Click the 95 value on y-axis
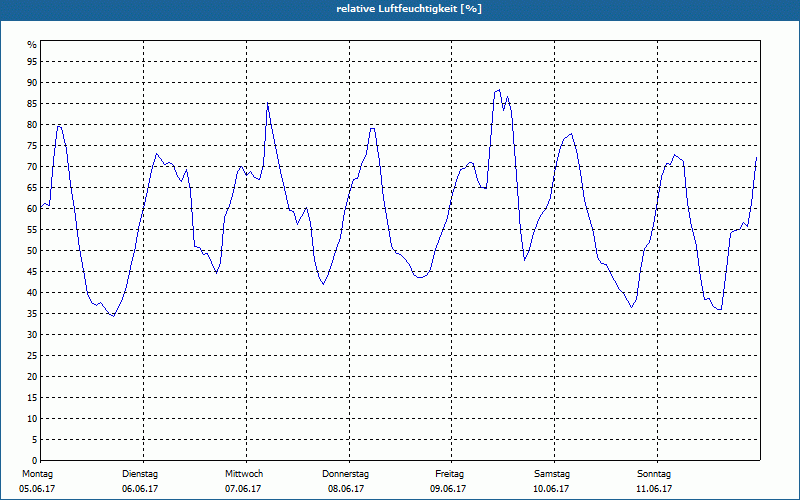 tap(32, 62)
